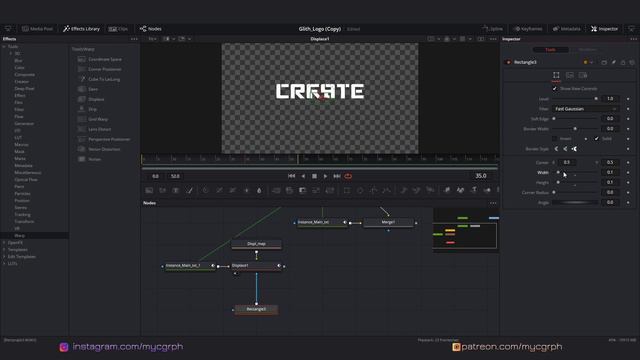Image resolution: width=640 pixels, height=360 pixels.
Task: Open Rectangle3 tile color dropdown arrow
Action: tap(591, 62)
